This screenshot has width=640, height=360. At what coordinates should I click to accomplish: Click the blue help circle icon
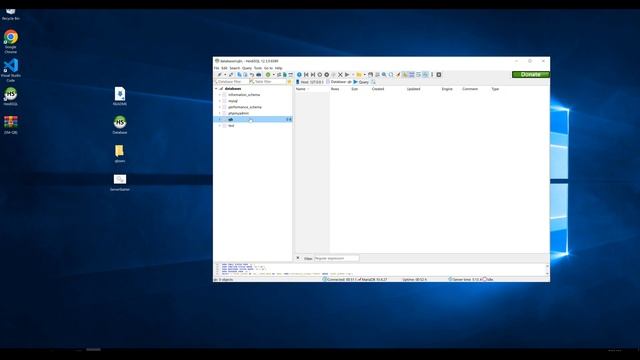click(299, 75)
